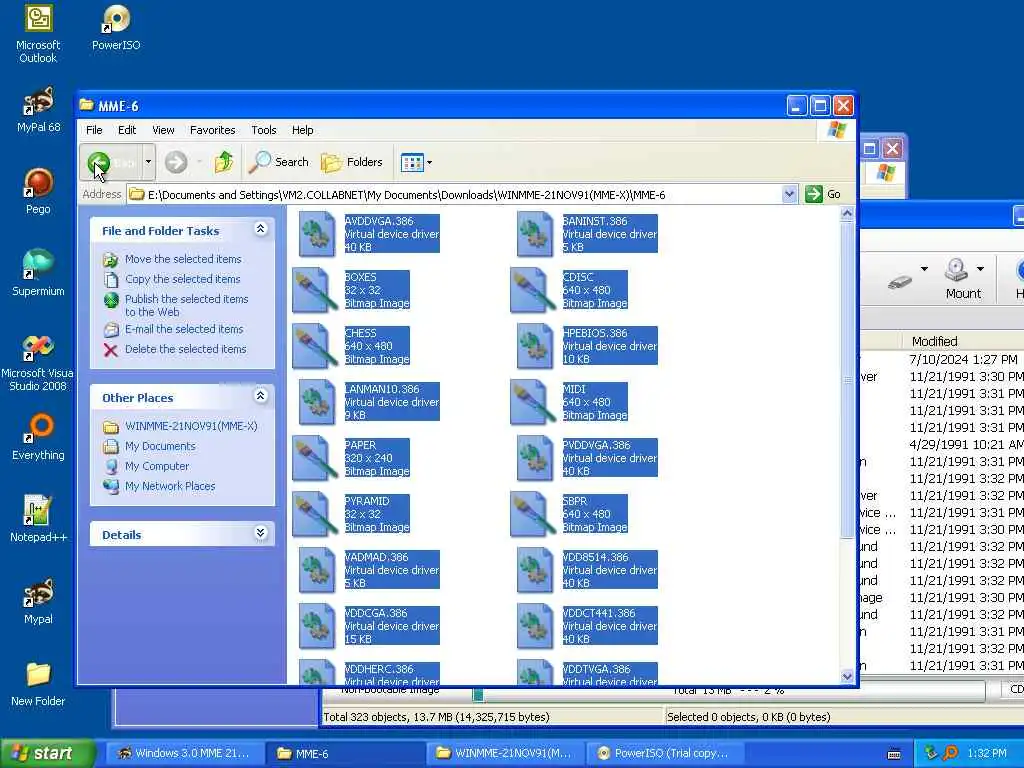Select the LANMAN10.386 file icon

coord(316,402)
